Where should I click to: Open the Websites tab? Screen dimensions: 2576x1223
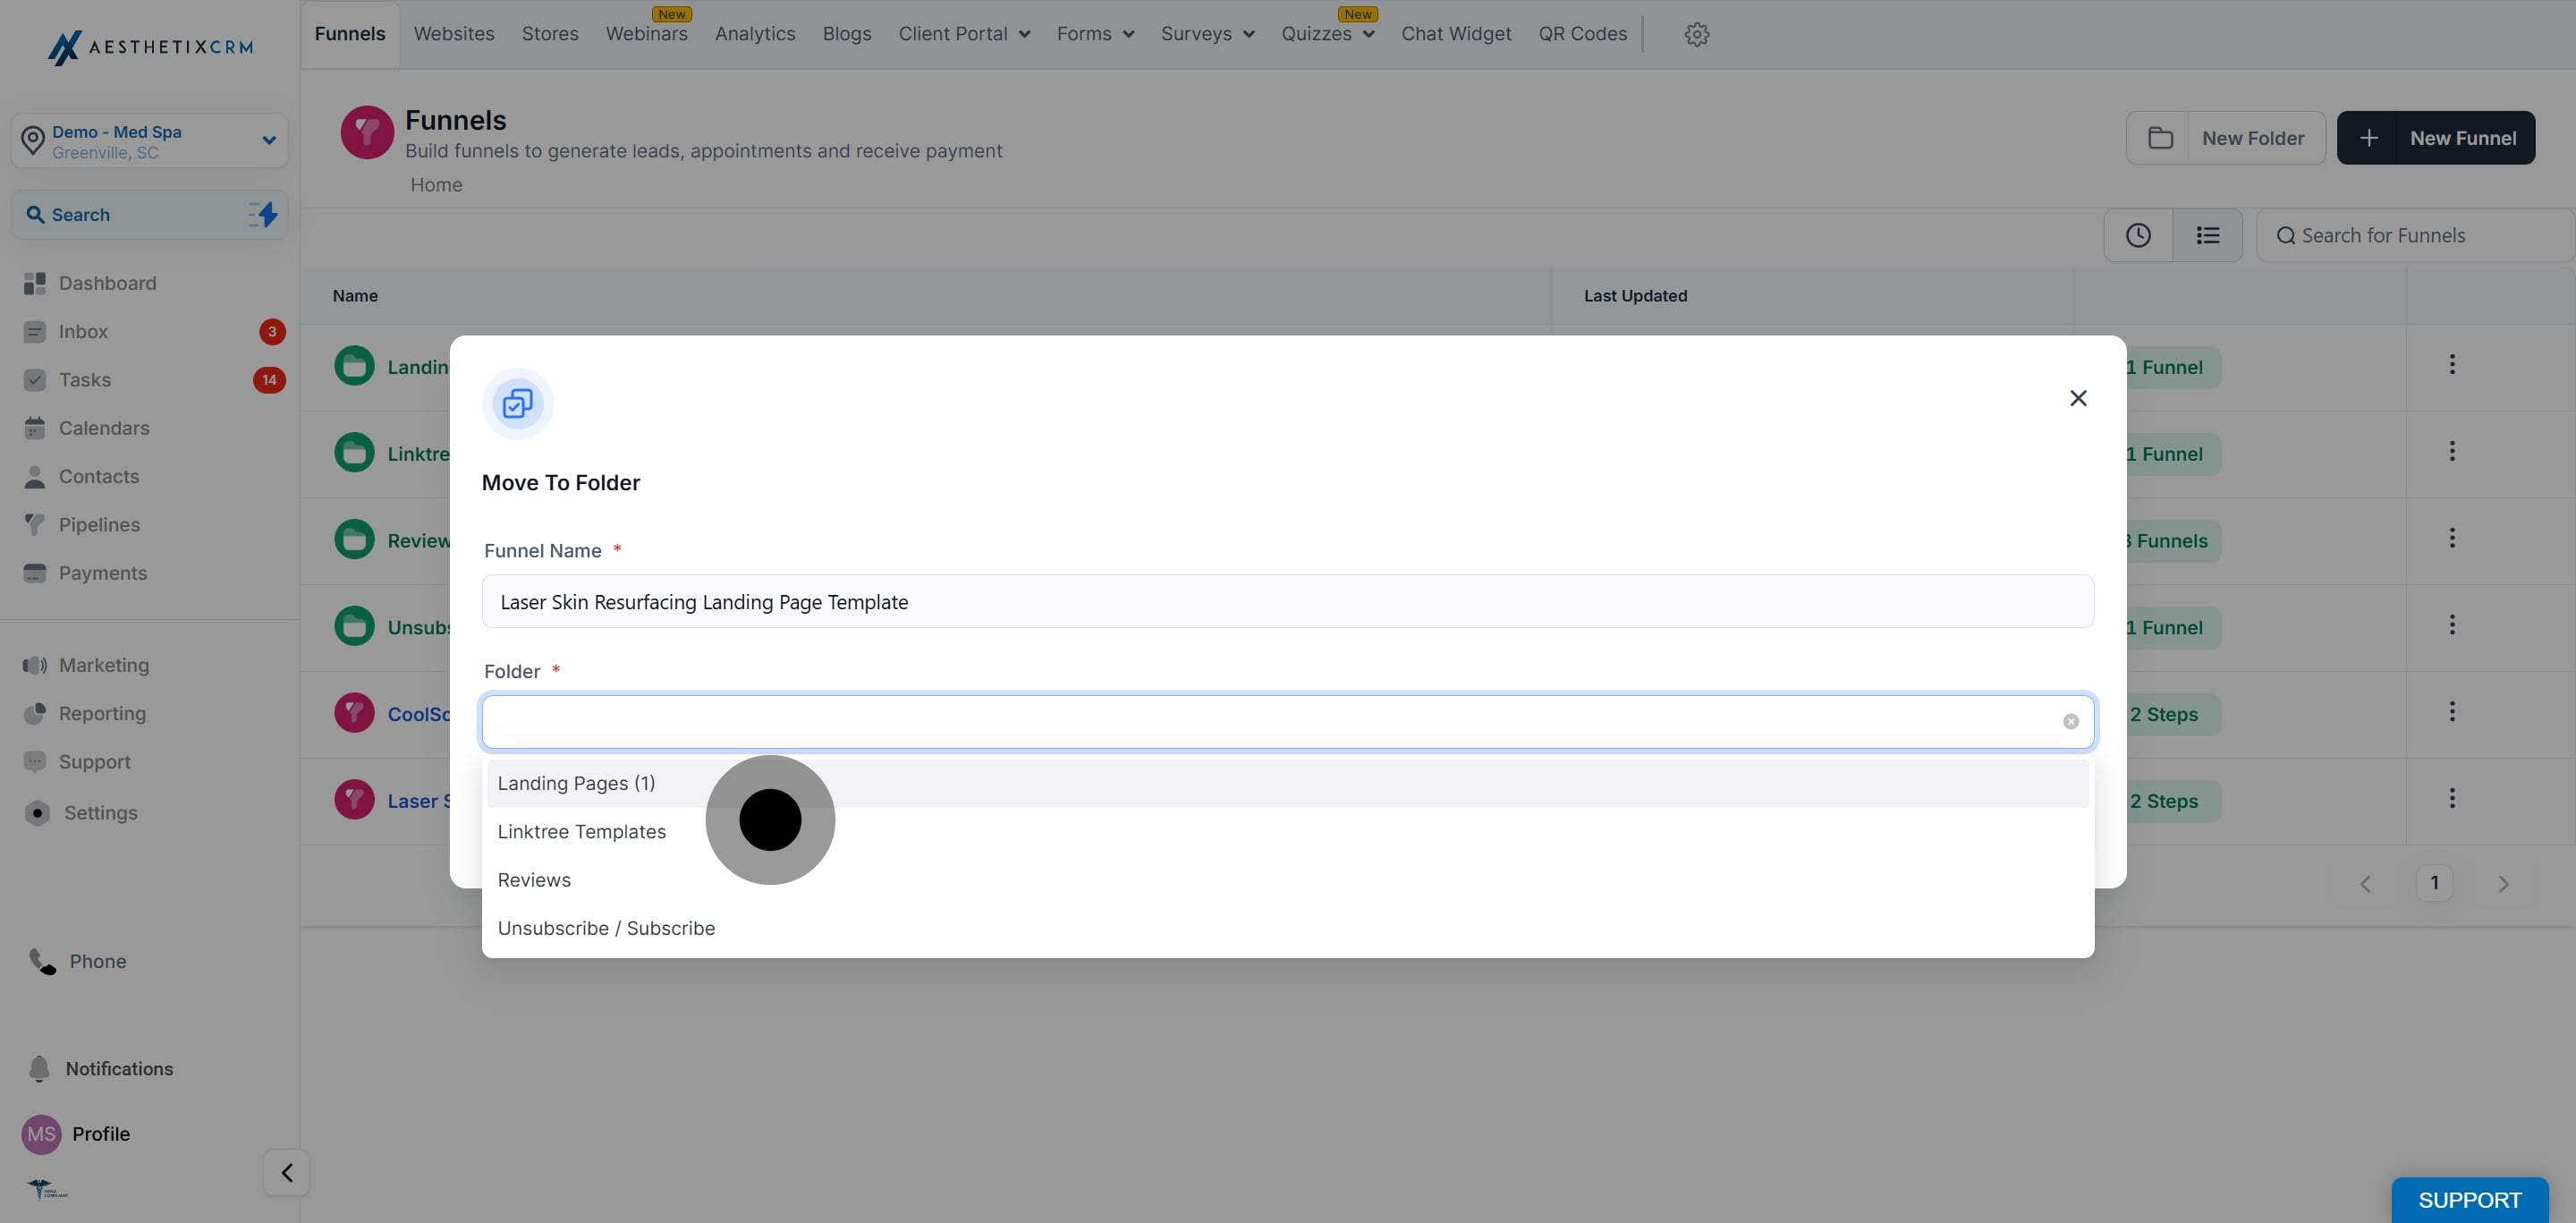[x=454, y=34]
